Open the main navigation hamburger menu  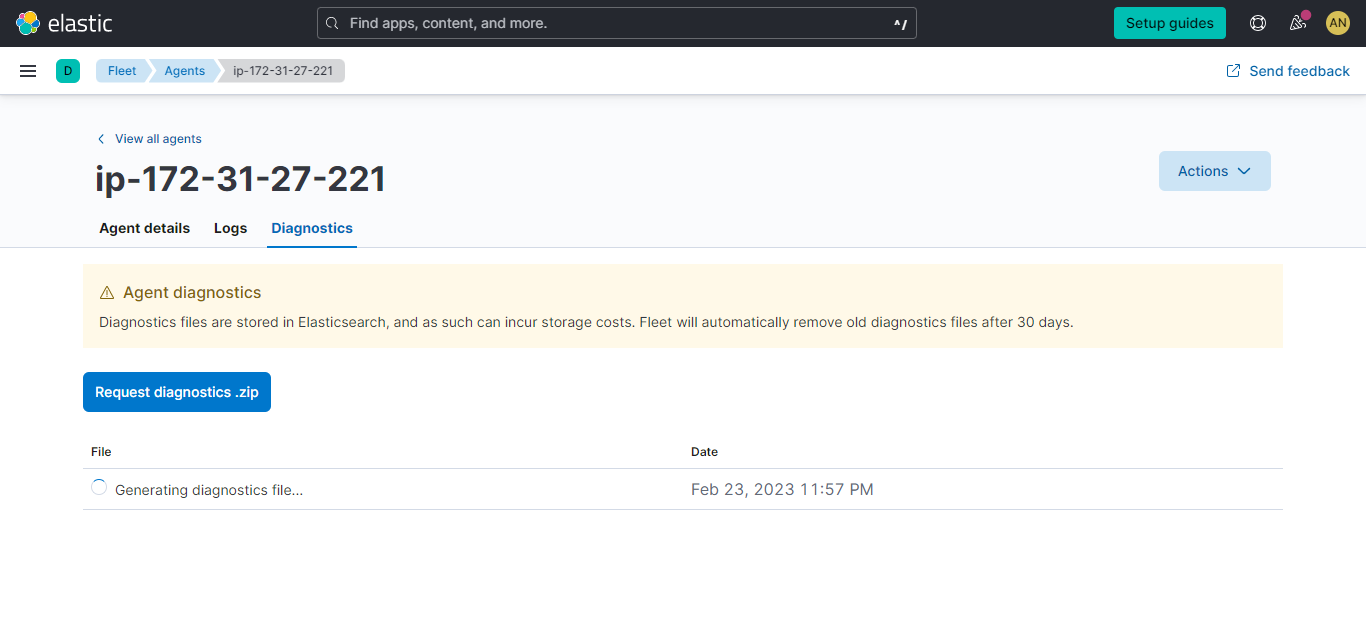(x=27, y=70)
